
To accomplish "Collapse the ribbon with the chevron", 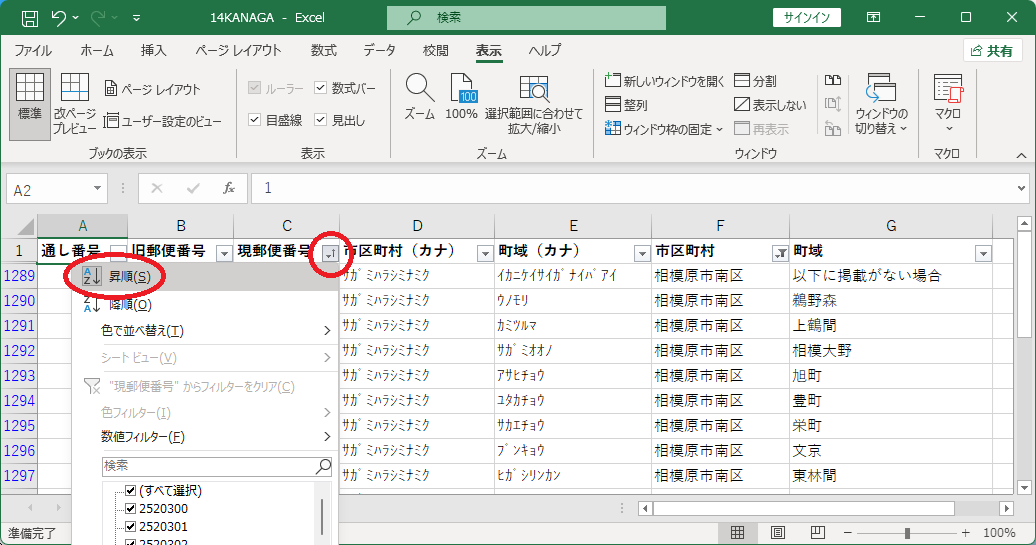I will (x=1021, y=155).
